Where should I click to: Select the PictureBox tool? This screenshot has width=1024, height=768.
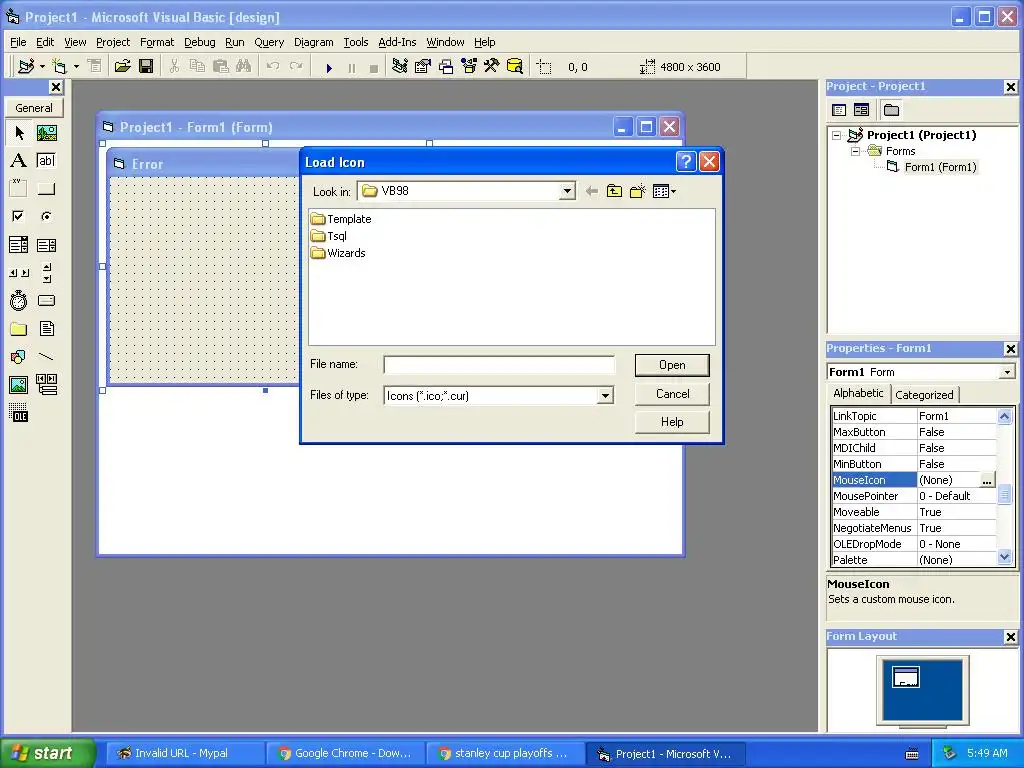(x=46, y=133)
